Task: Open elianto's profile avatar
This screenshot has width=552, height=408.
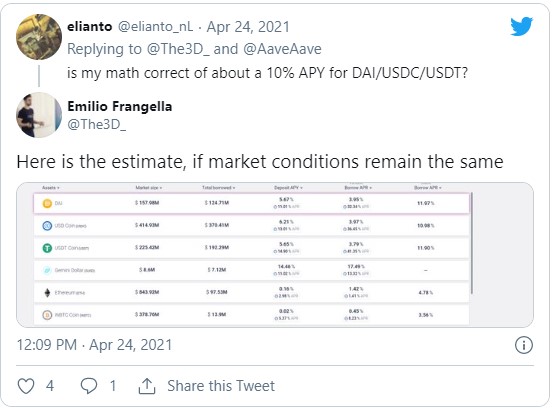Action: pyautogui.click(x=39, y=37)
